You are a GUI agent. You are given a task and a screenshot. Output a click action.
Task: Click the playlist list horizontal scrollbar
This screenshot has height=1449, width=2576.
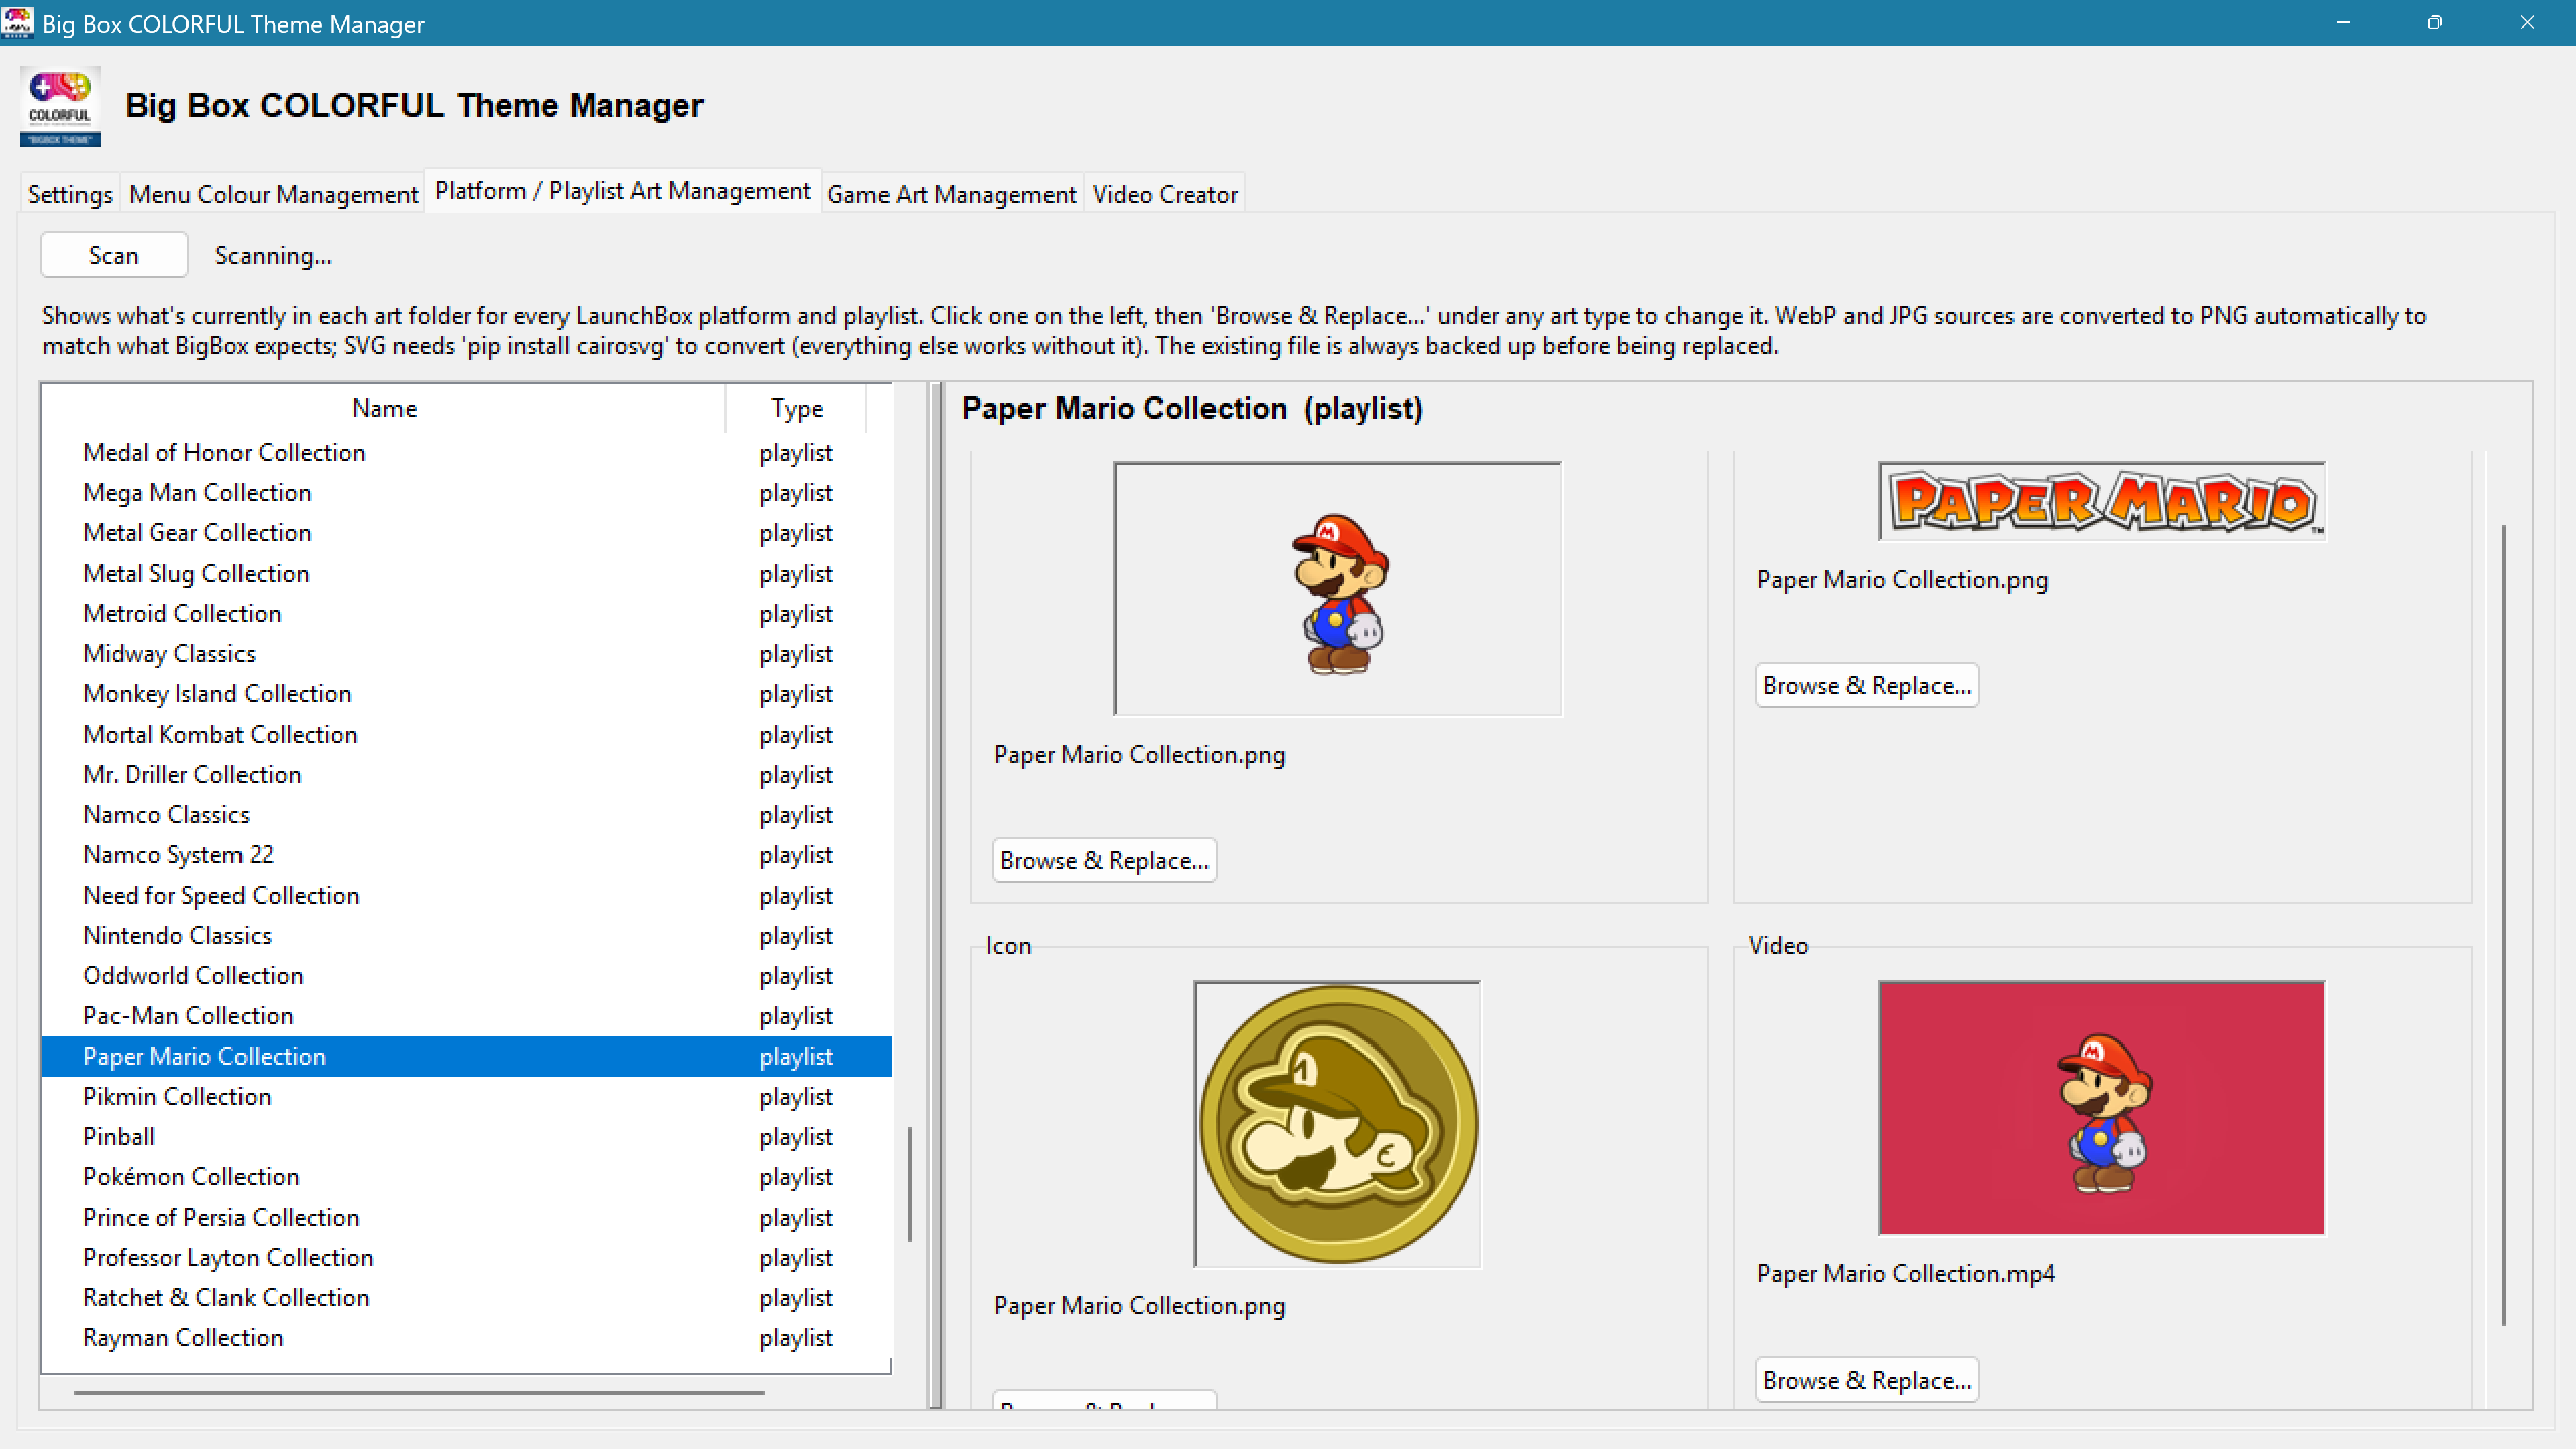419,1392
